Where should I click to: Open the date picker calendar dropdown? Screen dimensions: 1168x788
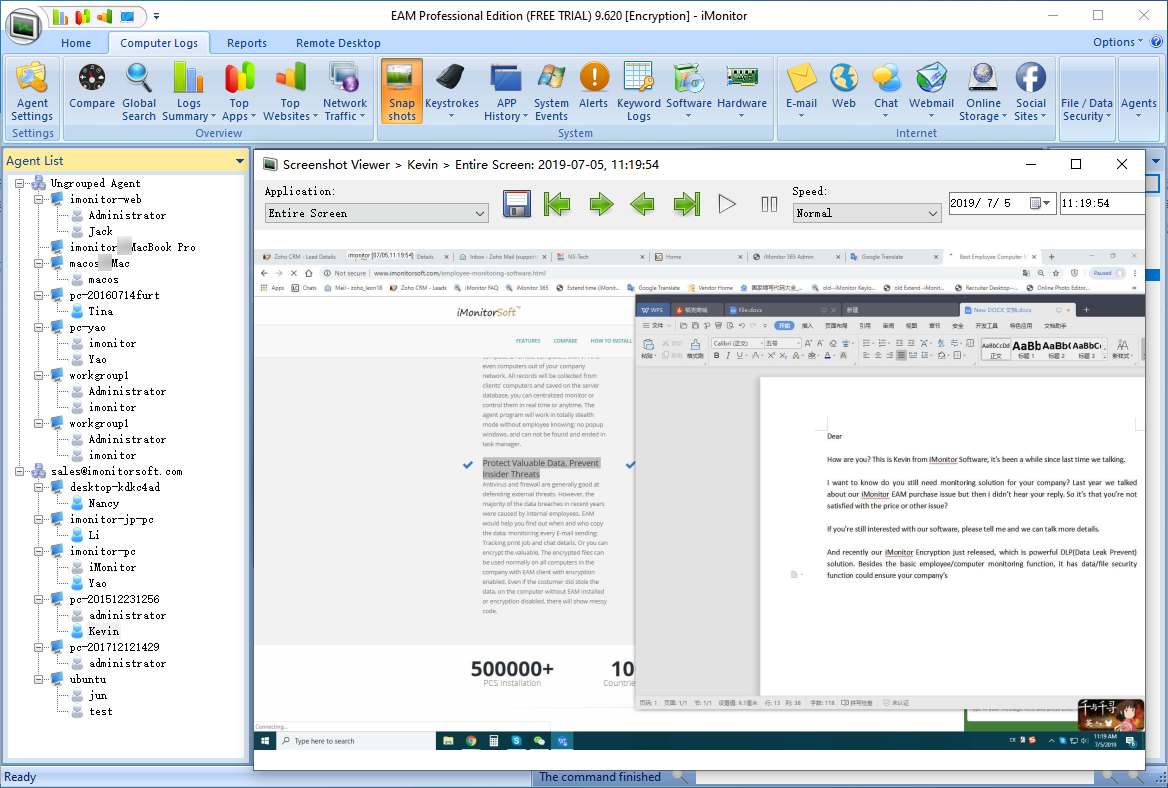click(x=1040, y=203)
